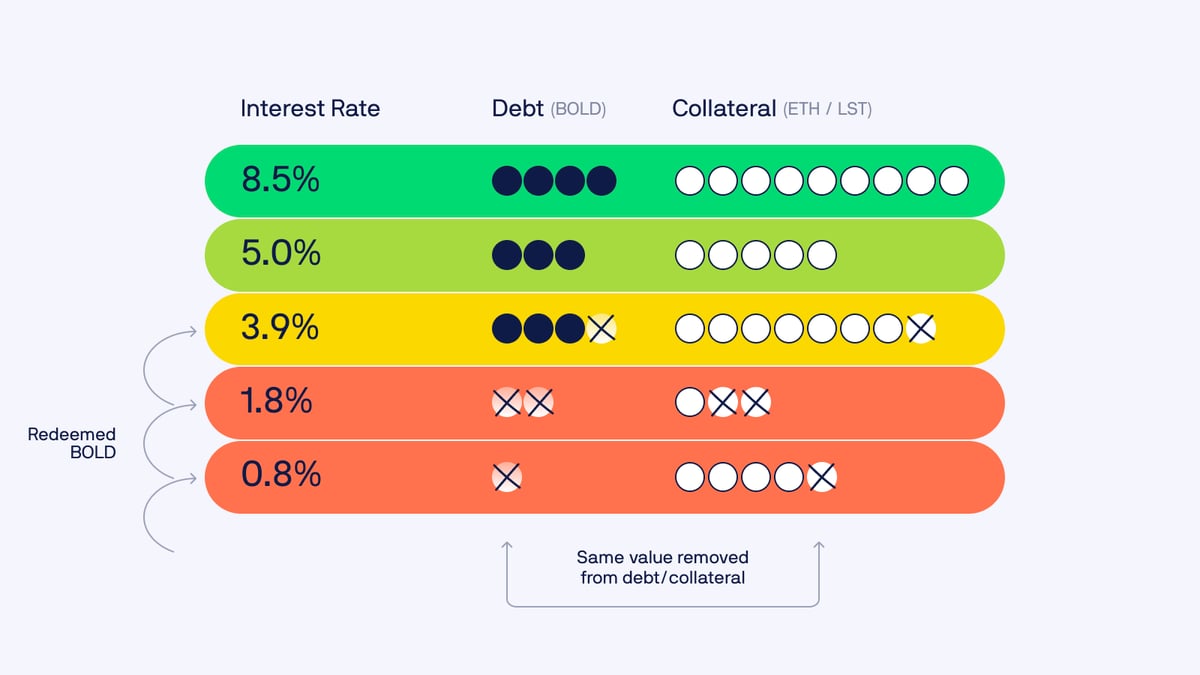Click the 'Same value removed from debt/collateral' caption

tap(662, 567)
